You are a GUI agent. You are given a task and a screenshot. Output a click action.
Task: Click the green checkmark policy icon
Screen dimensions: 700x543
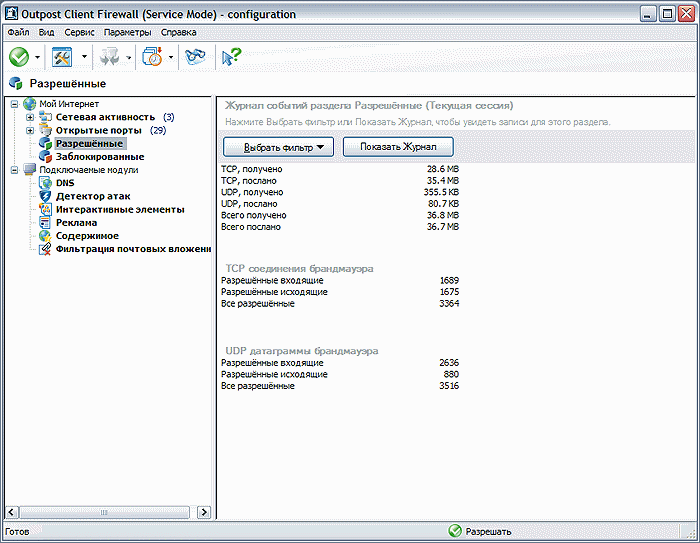[x=19, y=57]
